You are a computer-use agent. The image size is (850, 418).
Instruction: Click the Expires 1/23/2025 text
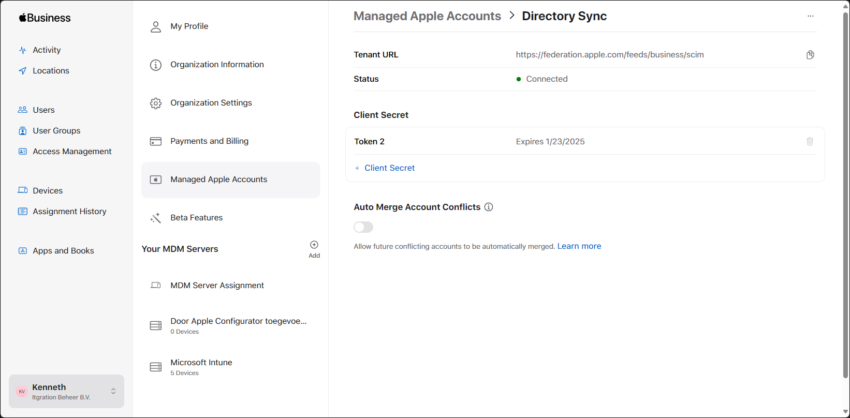point(550,142)
